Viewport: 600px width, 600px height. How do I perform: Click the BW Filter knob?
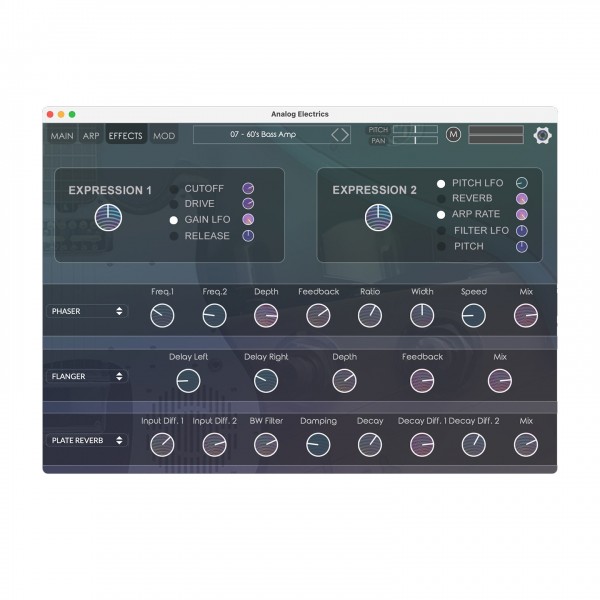266,445
